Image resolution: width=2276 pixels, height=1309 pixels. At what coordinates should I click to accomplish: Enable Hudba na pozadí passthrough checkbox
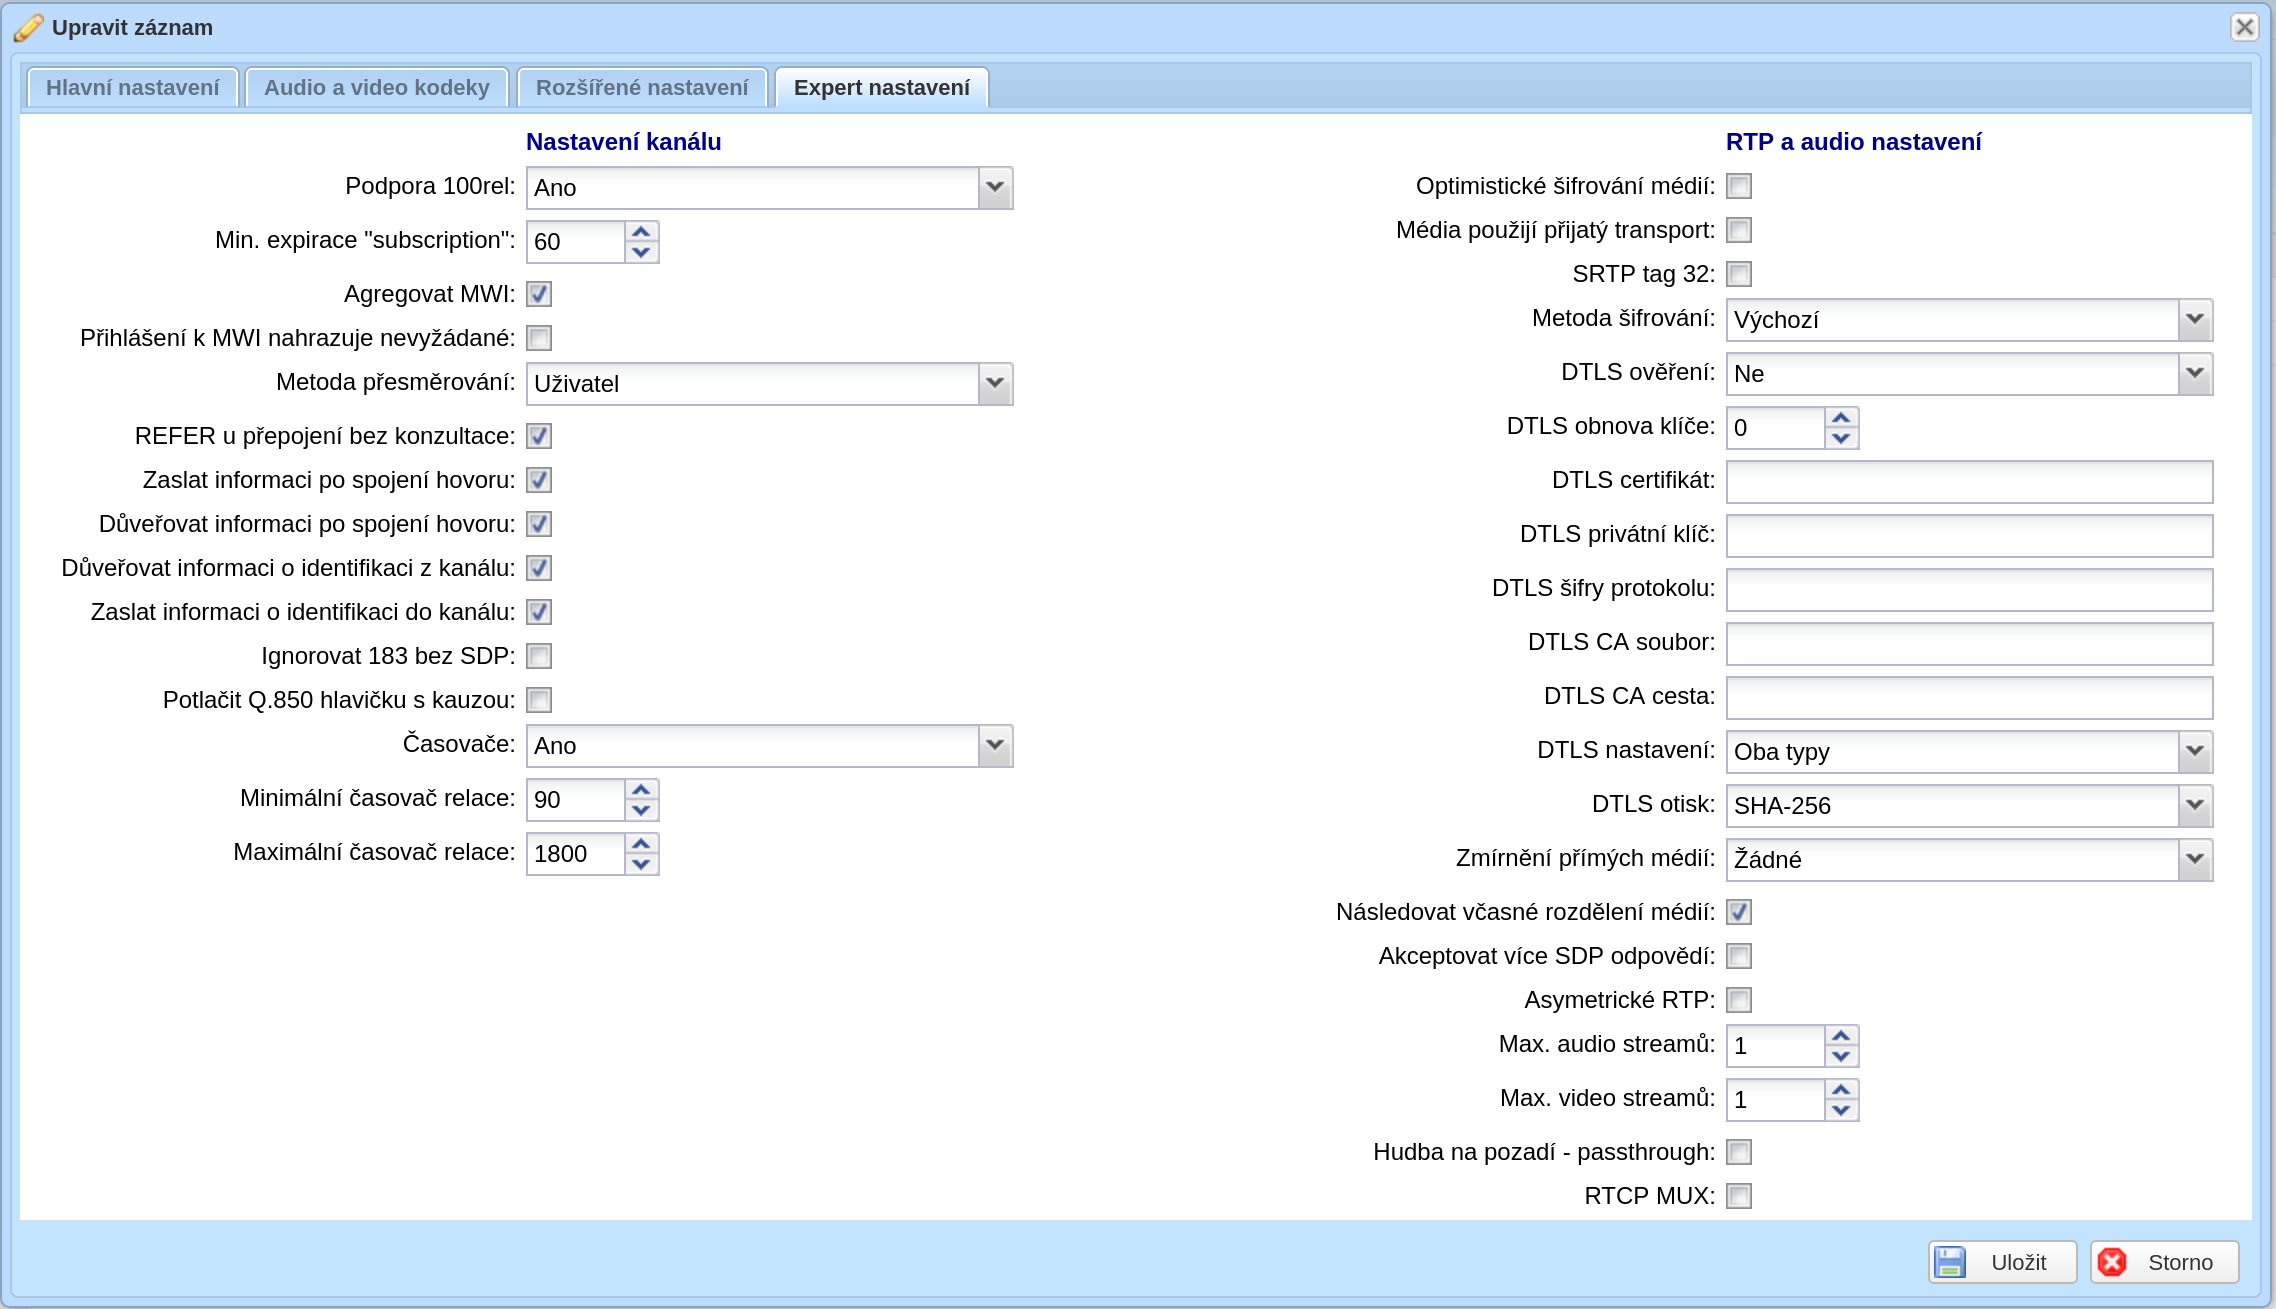tap(1739, 1152)
